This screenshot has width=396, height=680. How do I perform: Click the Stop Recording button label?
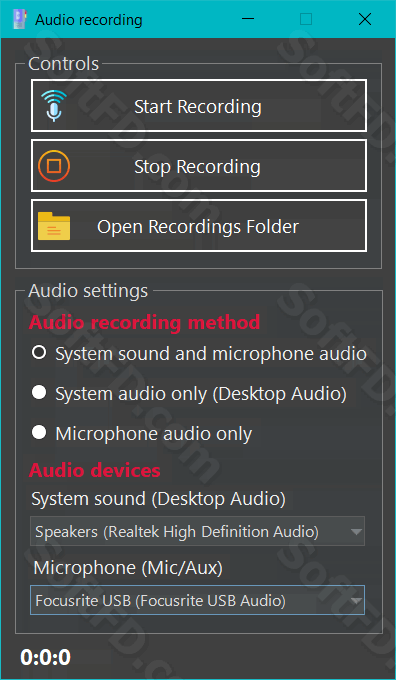pos(197,167)
